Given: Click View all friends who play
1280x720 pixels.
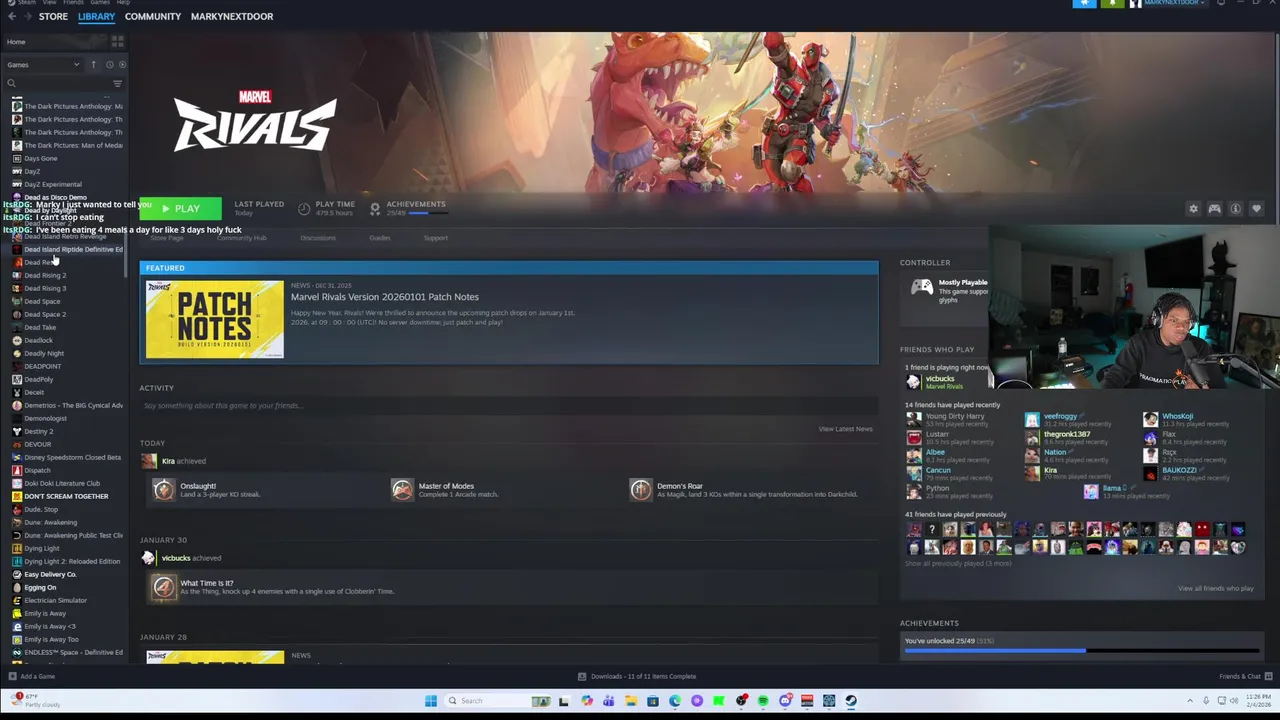Looking at the screenshot, I should click(x=1215, y=588).
